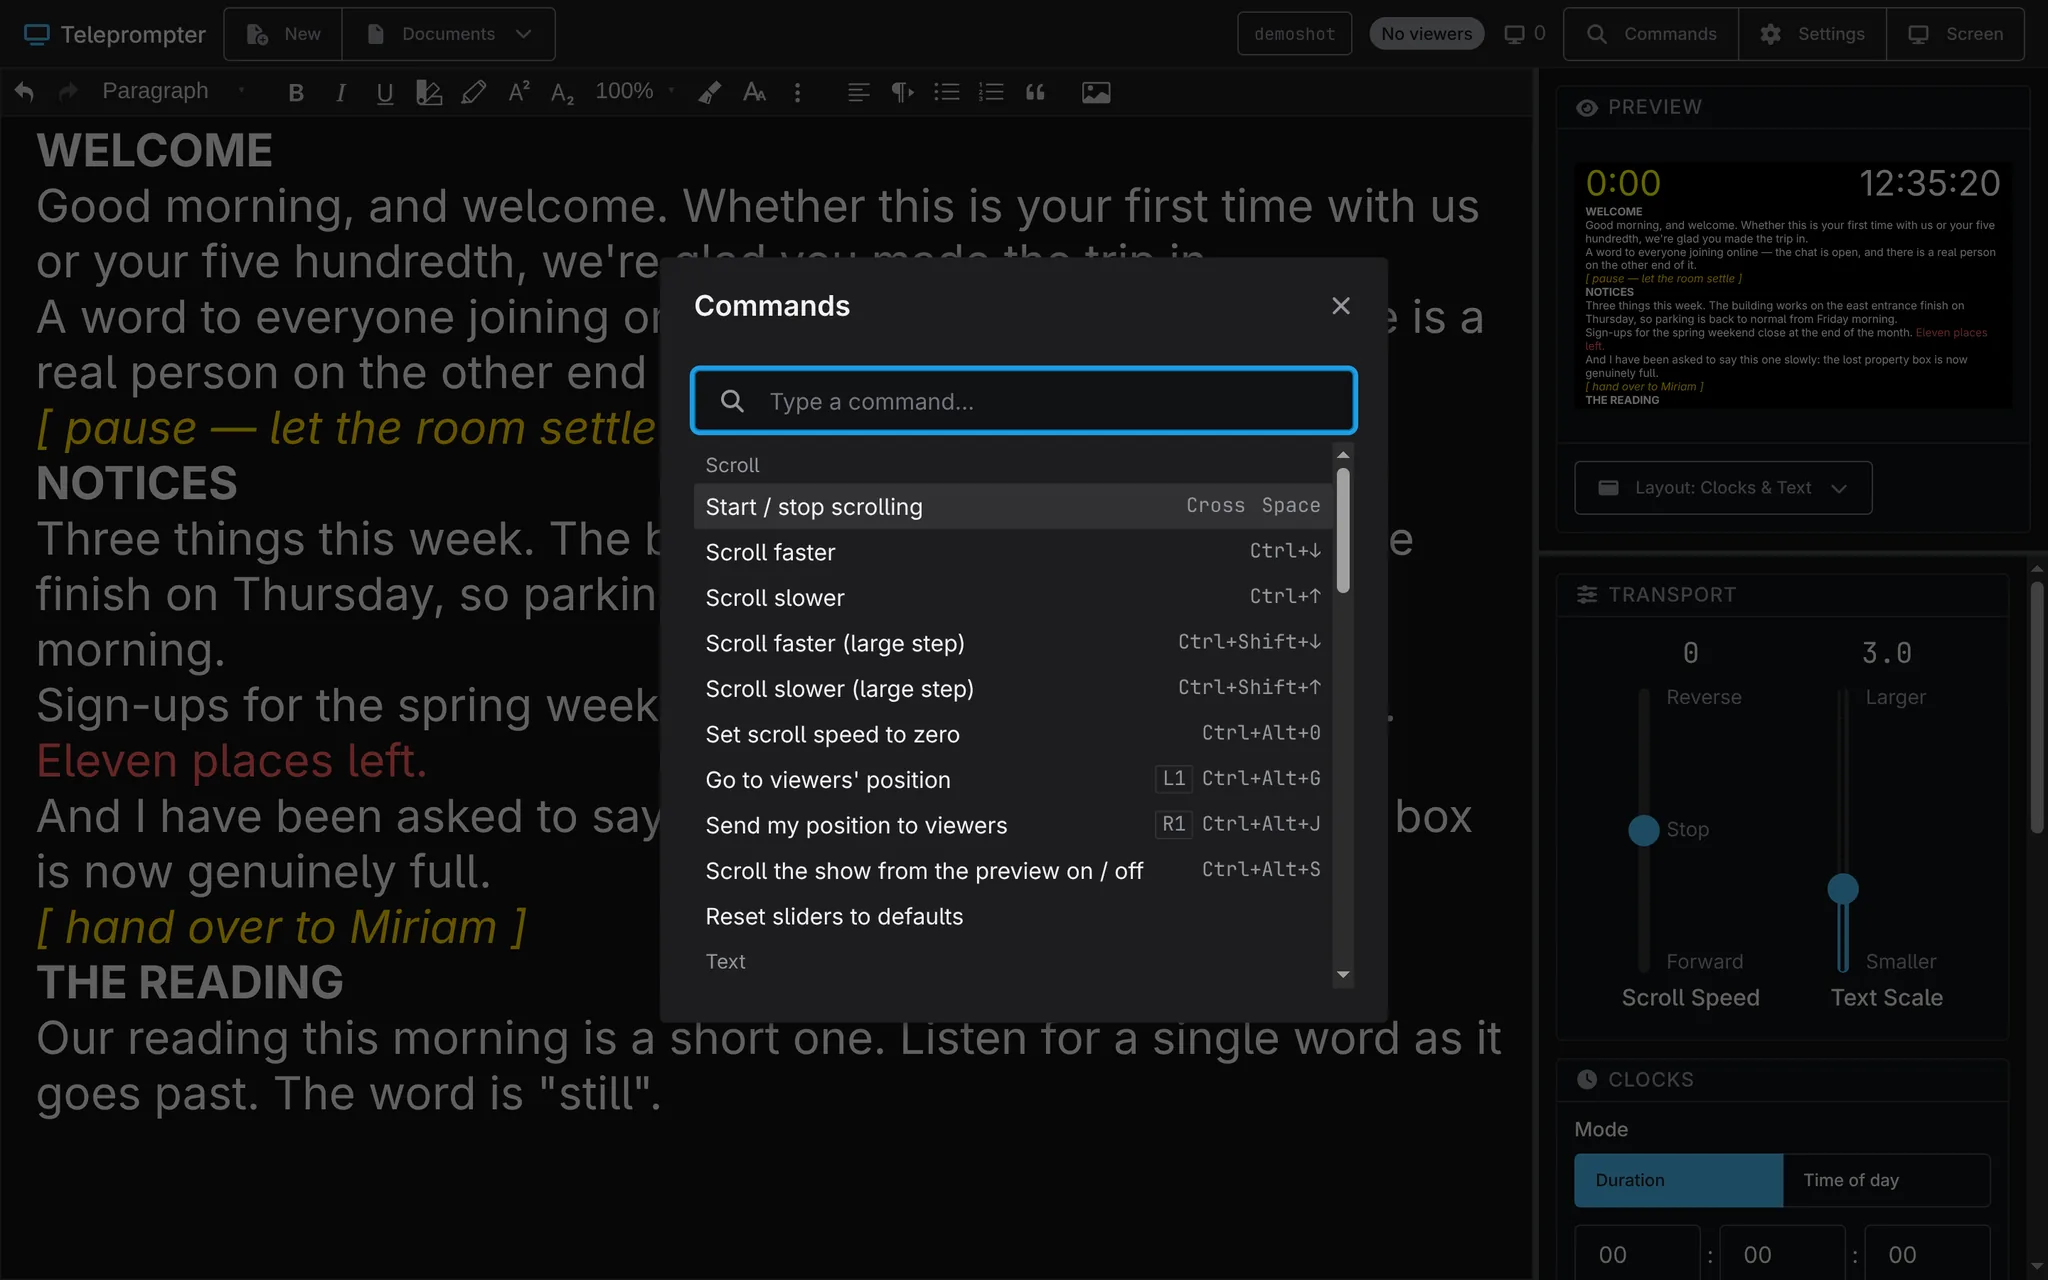Click the text alignment icon
This screenshot has width=2048, height=1280.
858,92
